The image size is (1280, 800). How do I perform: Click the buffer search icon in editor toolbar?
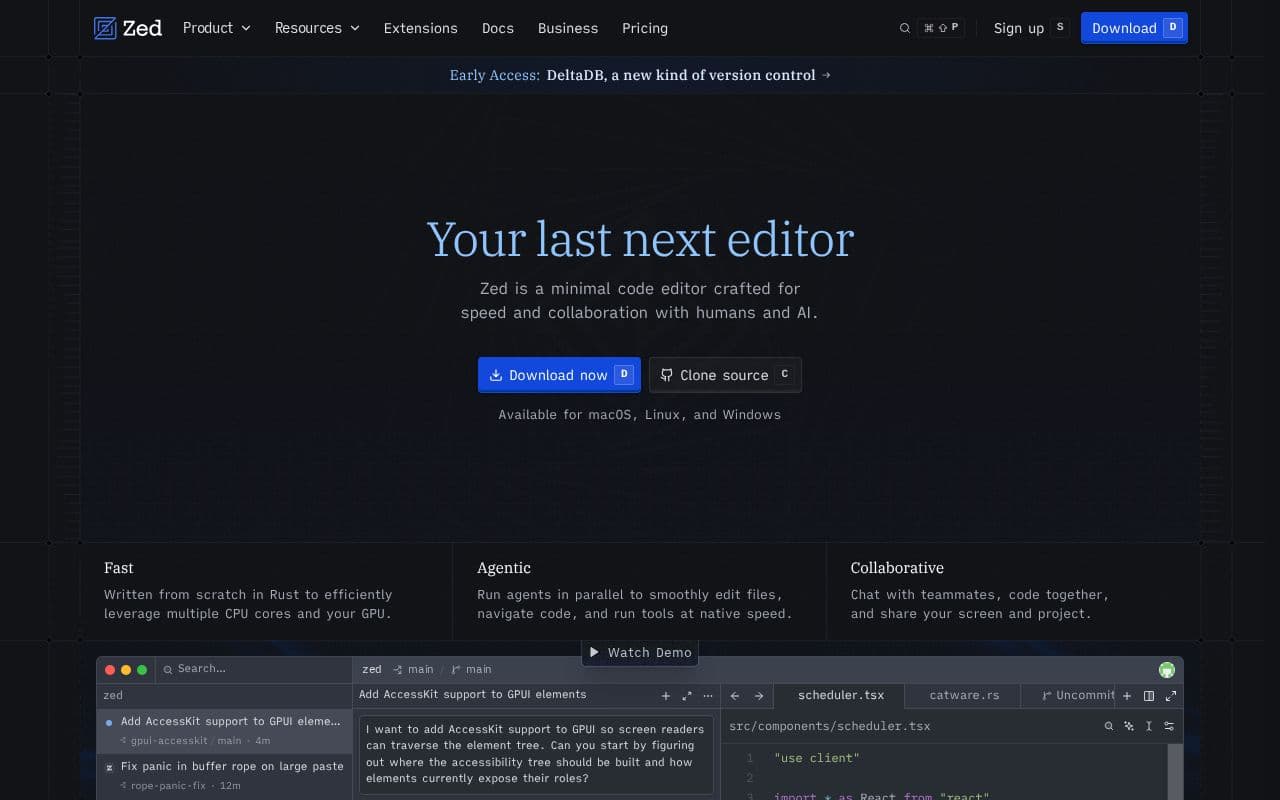pyautogui.click(x=1109, y=726)
